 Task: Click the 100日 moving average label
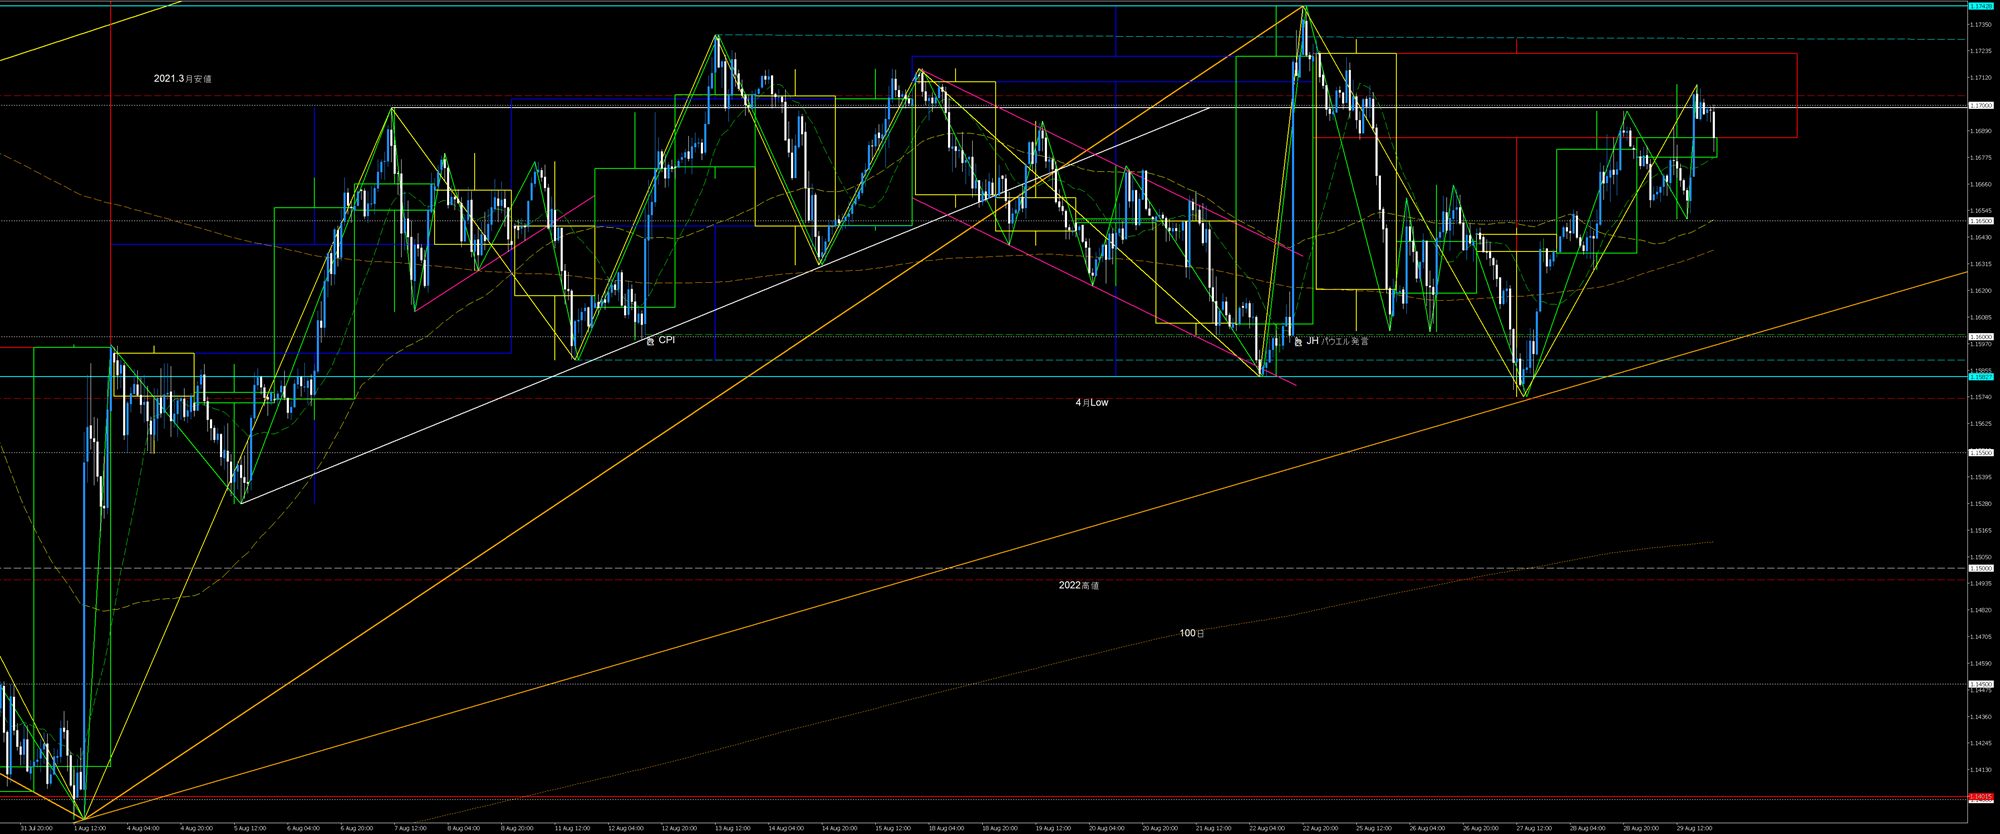click(1191, 633)
